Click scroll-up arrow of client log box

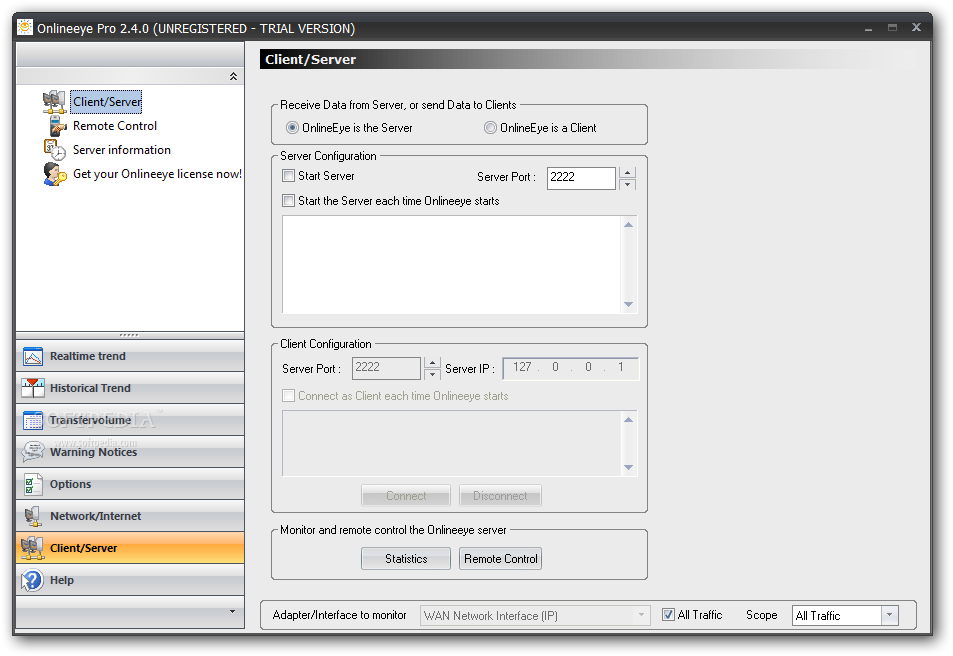[628, 419]
